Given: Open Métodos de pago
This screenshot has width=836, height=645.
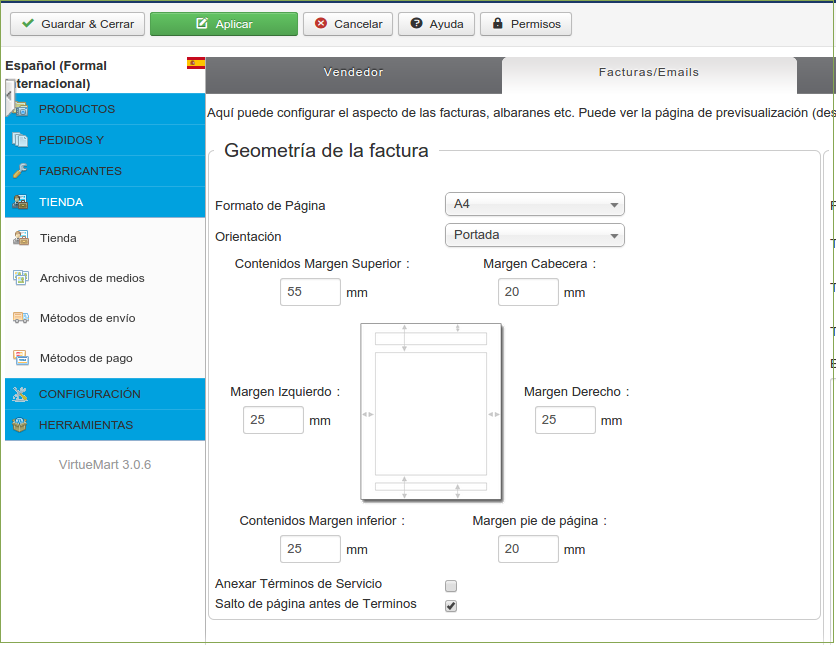Looking at the screenshot, I should [105, 358].
